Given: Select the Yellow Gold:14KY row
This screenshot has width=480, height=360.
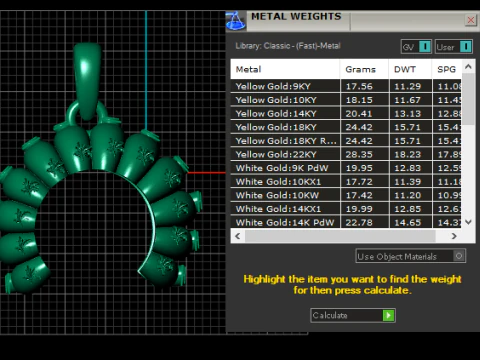Looking at the screenshot, I should (346, 114).
